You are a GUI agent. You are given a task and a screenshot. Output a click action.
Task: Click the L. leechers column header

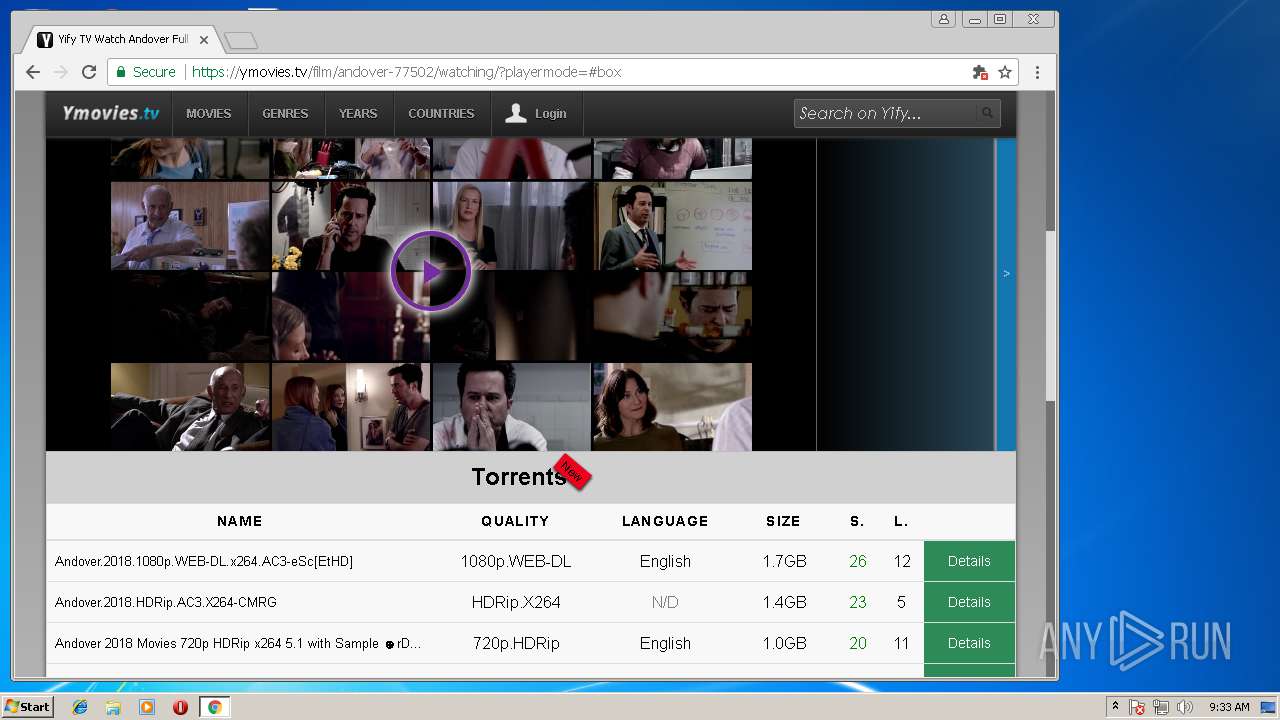click(x=901, y=521)
